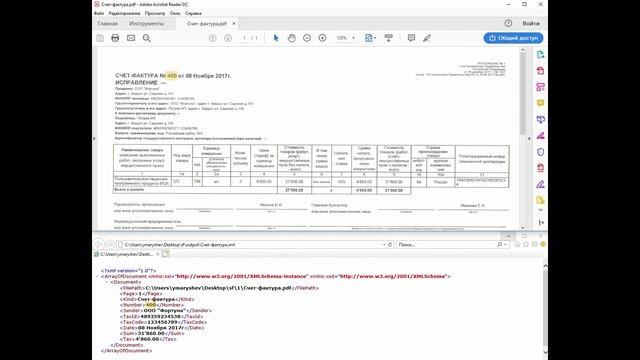Switch to the Инструменты tab

[147, 24]
